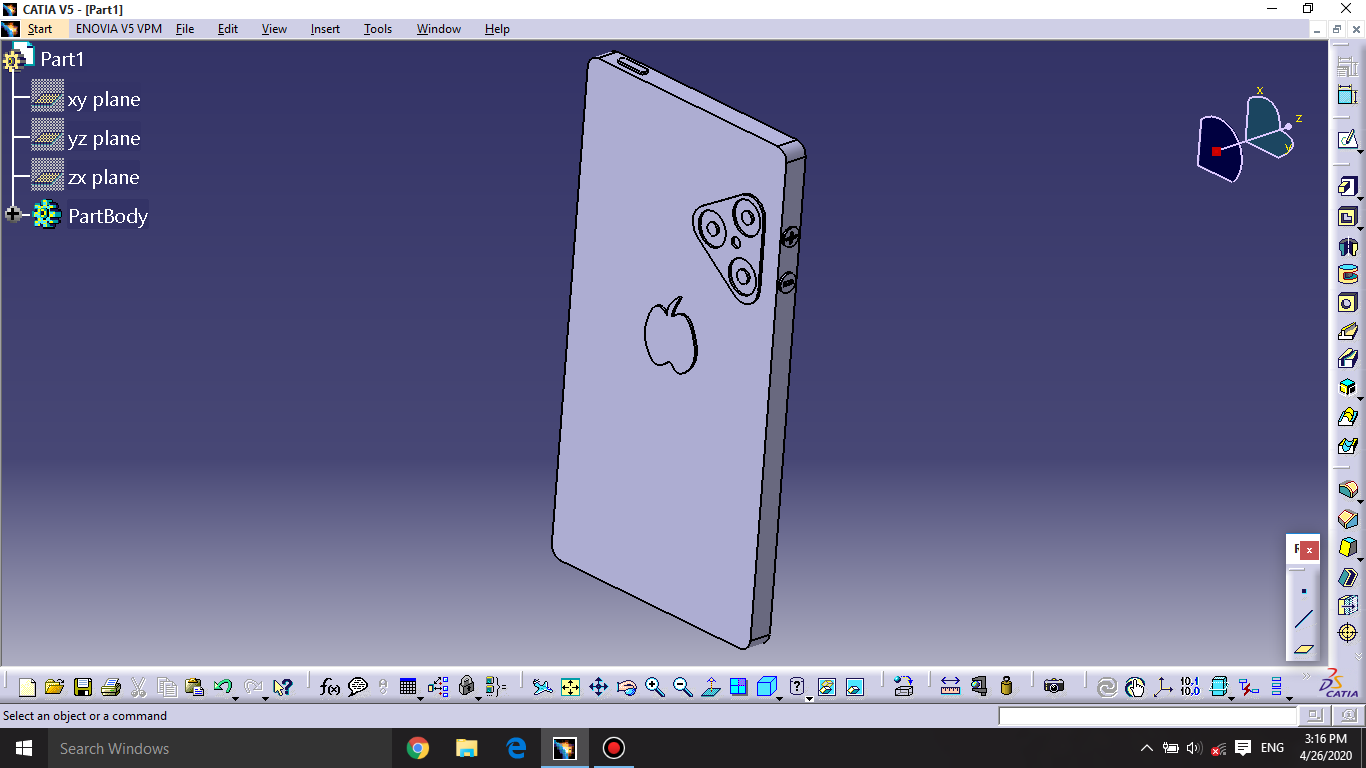1366x768 pixels.
Task: Click the Fit All In view icon
Action: pos(570,687)
